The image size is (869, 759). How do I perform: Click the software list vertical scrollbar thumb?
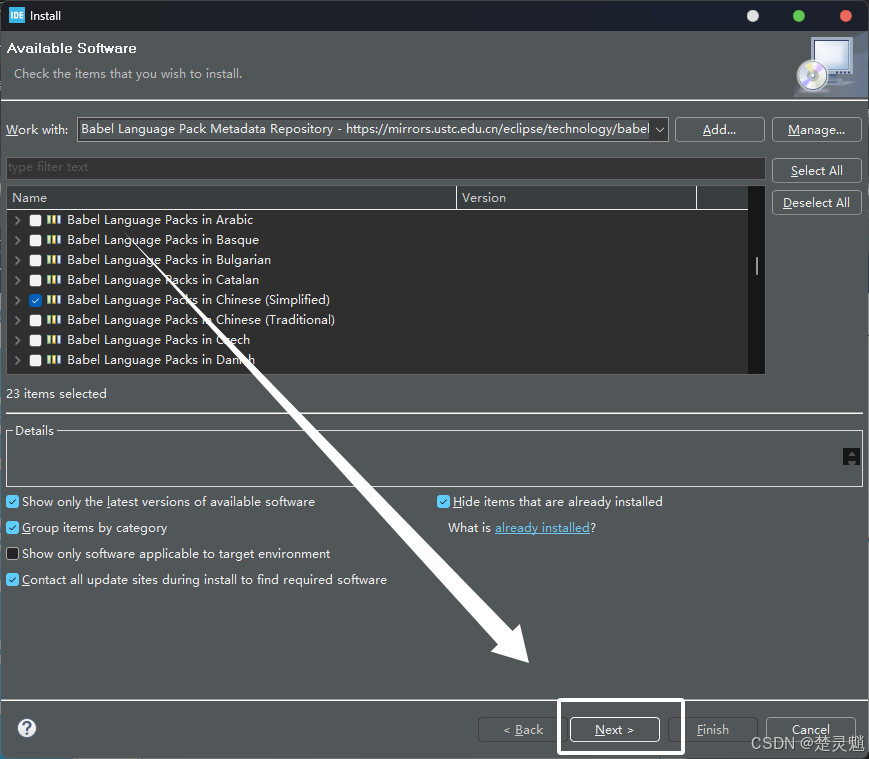click(x=756, y=266)
